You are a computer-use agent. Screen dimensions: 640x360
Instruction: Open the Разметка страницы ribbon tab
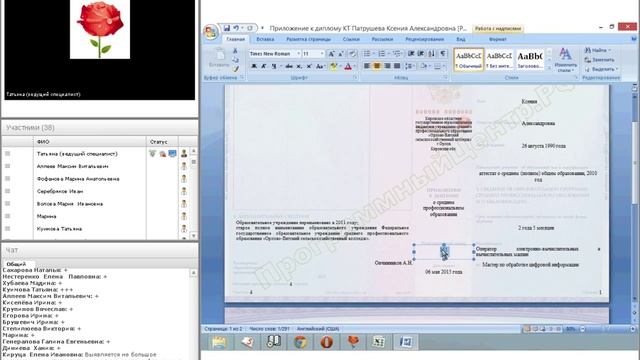pyautogui.click(x=309, y=39)
